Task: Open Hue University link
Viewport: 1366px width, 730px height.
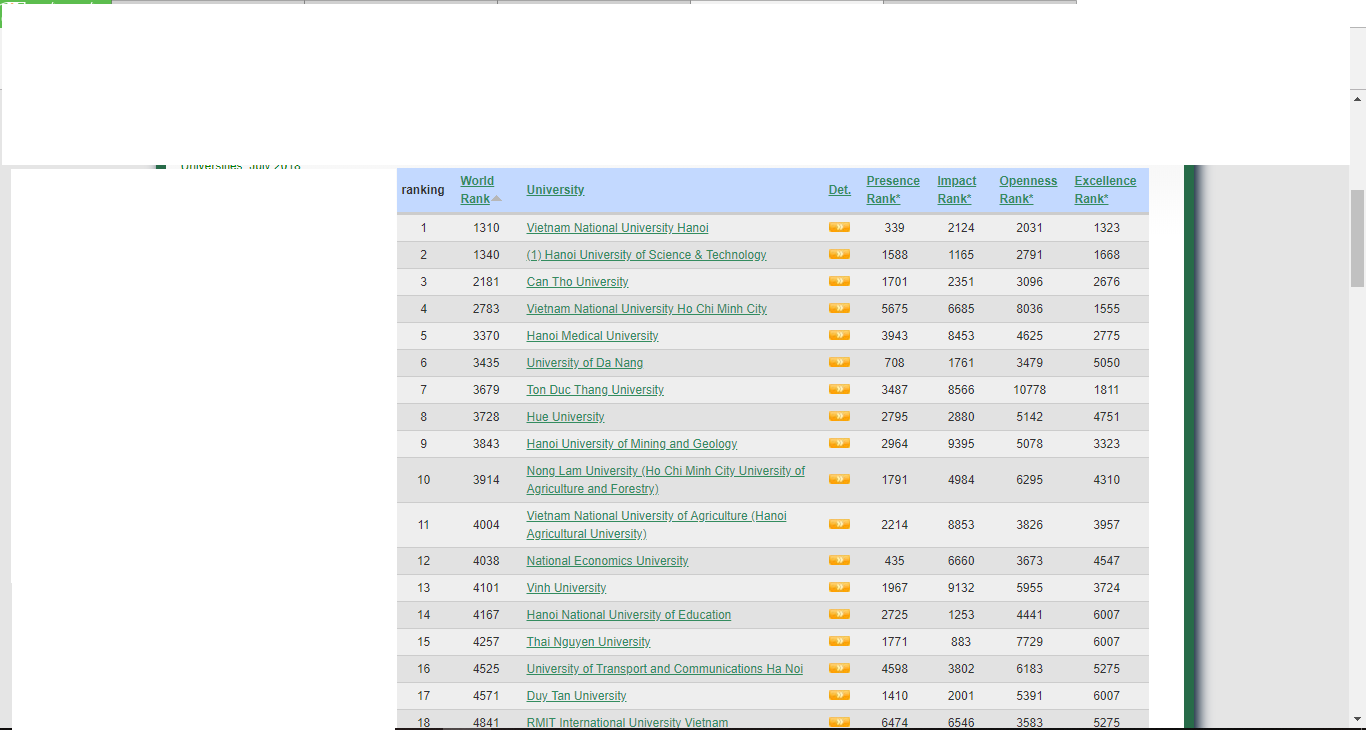Action: pos(565,417)
